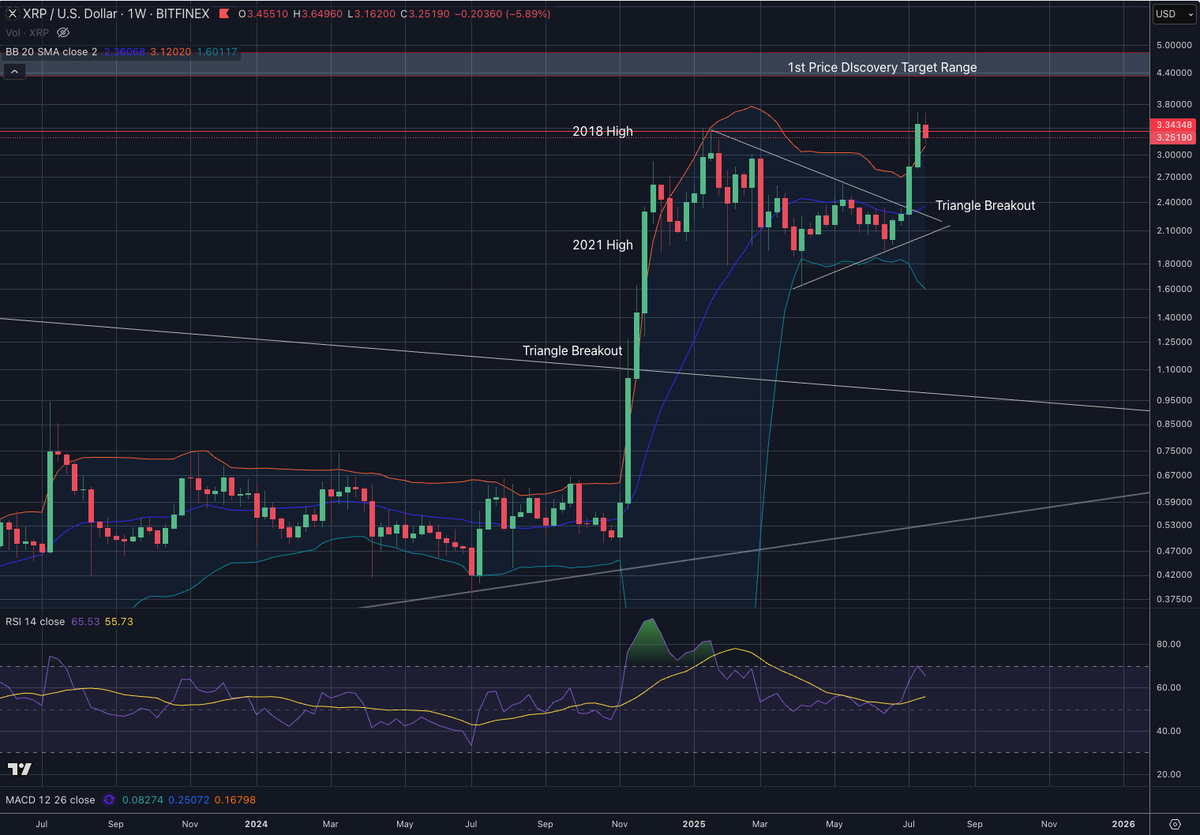
Task: Click the 3.34348 price axis label
Action: [1172, 123]
